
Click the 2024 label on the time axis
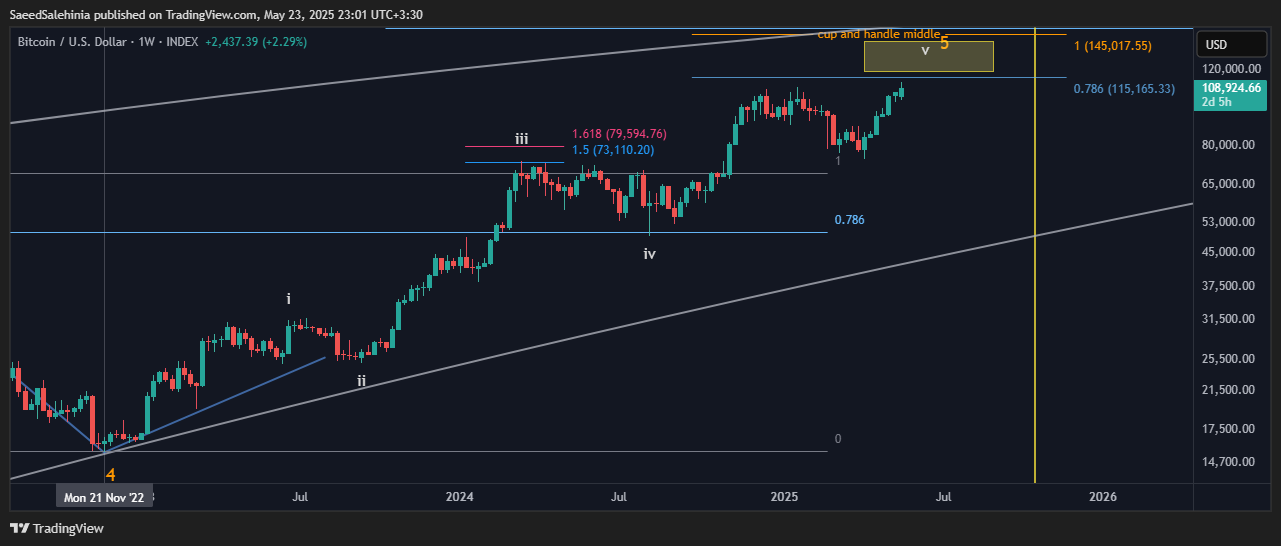tap(459, 496)
